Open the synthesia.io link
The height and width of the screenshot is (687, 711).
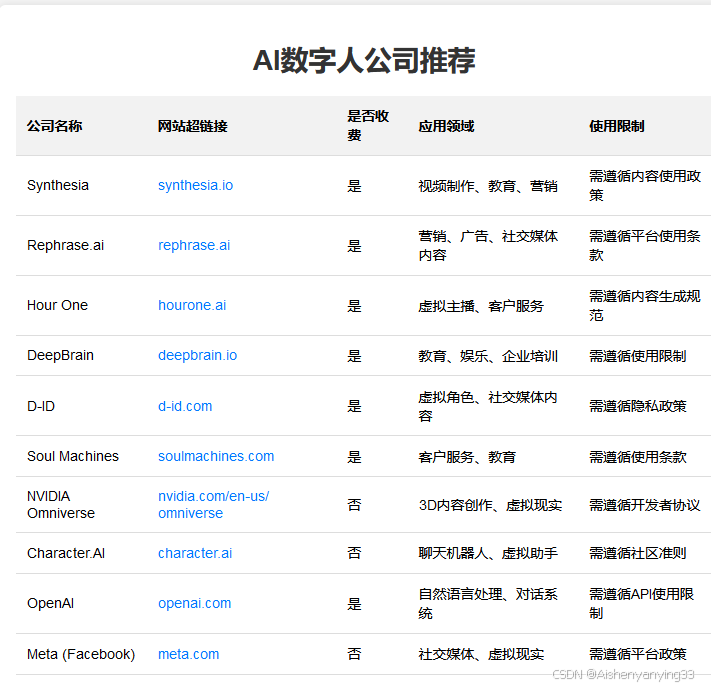[x=195, y=185]
